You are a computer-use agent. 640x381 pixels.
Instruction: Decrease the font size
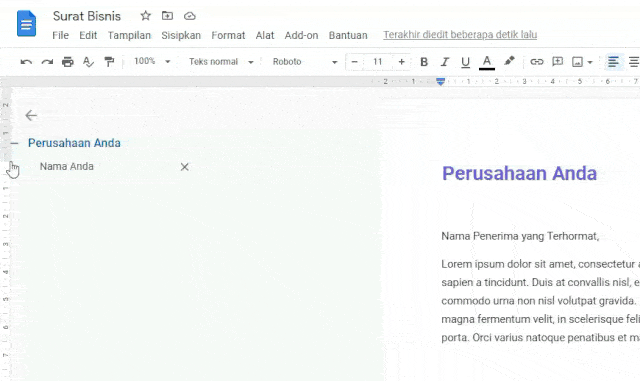click(354, 62)
